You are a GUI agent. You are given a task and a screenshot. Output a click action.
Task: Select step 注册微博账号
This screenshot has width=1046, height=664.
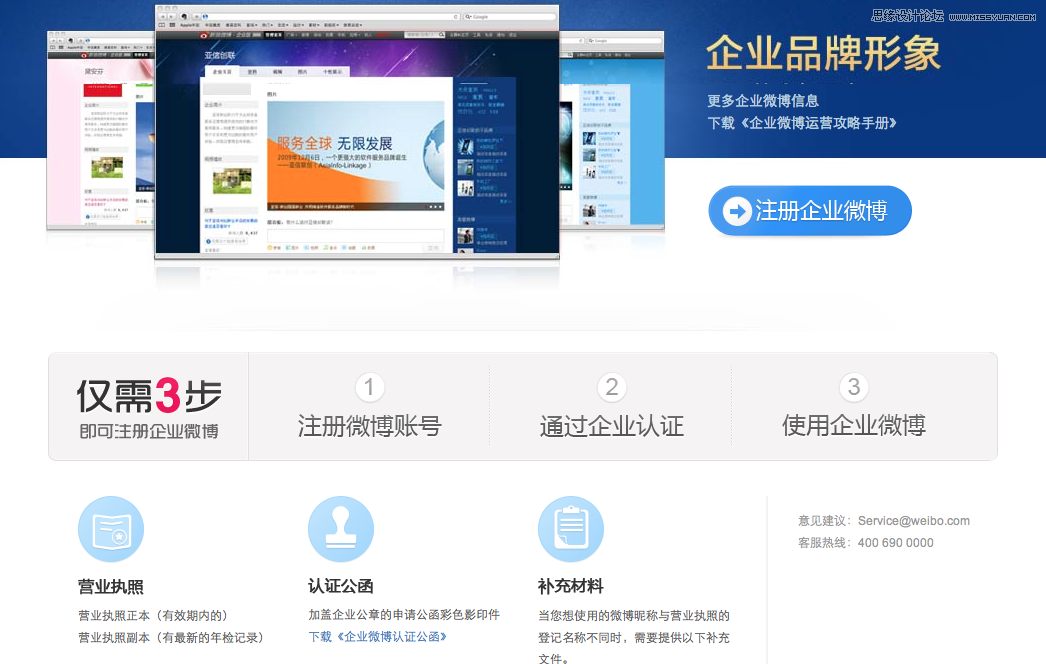369,426
